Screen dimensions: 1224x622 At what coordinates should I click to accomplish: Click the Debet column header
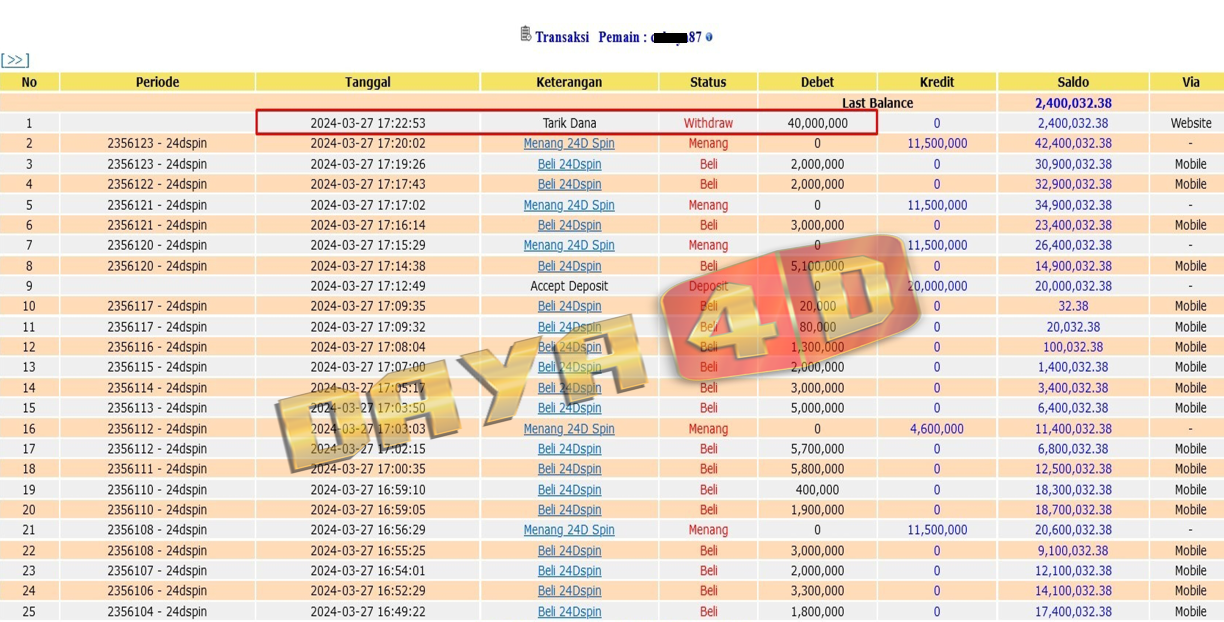point(817,82)
